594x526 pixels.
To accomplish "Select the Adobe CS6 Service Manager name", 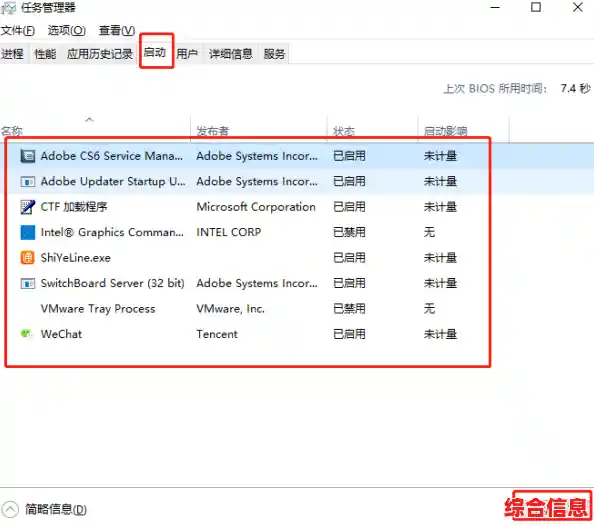I will click(112, 156).
